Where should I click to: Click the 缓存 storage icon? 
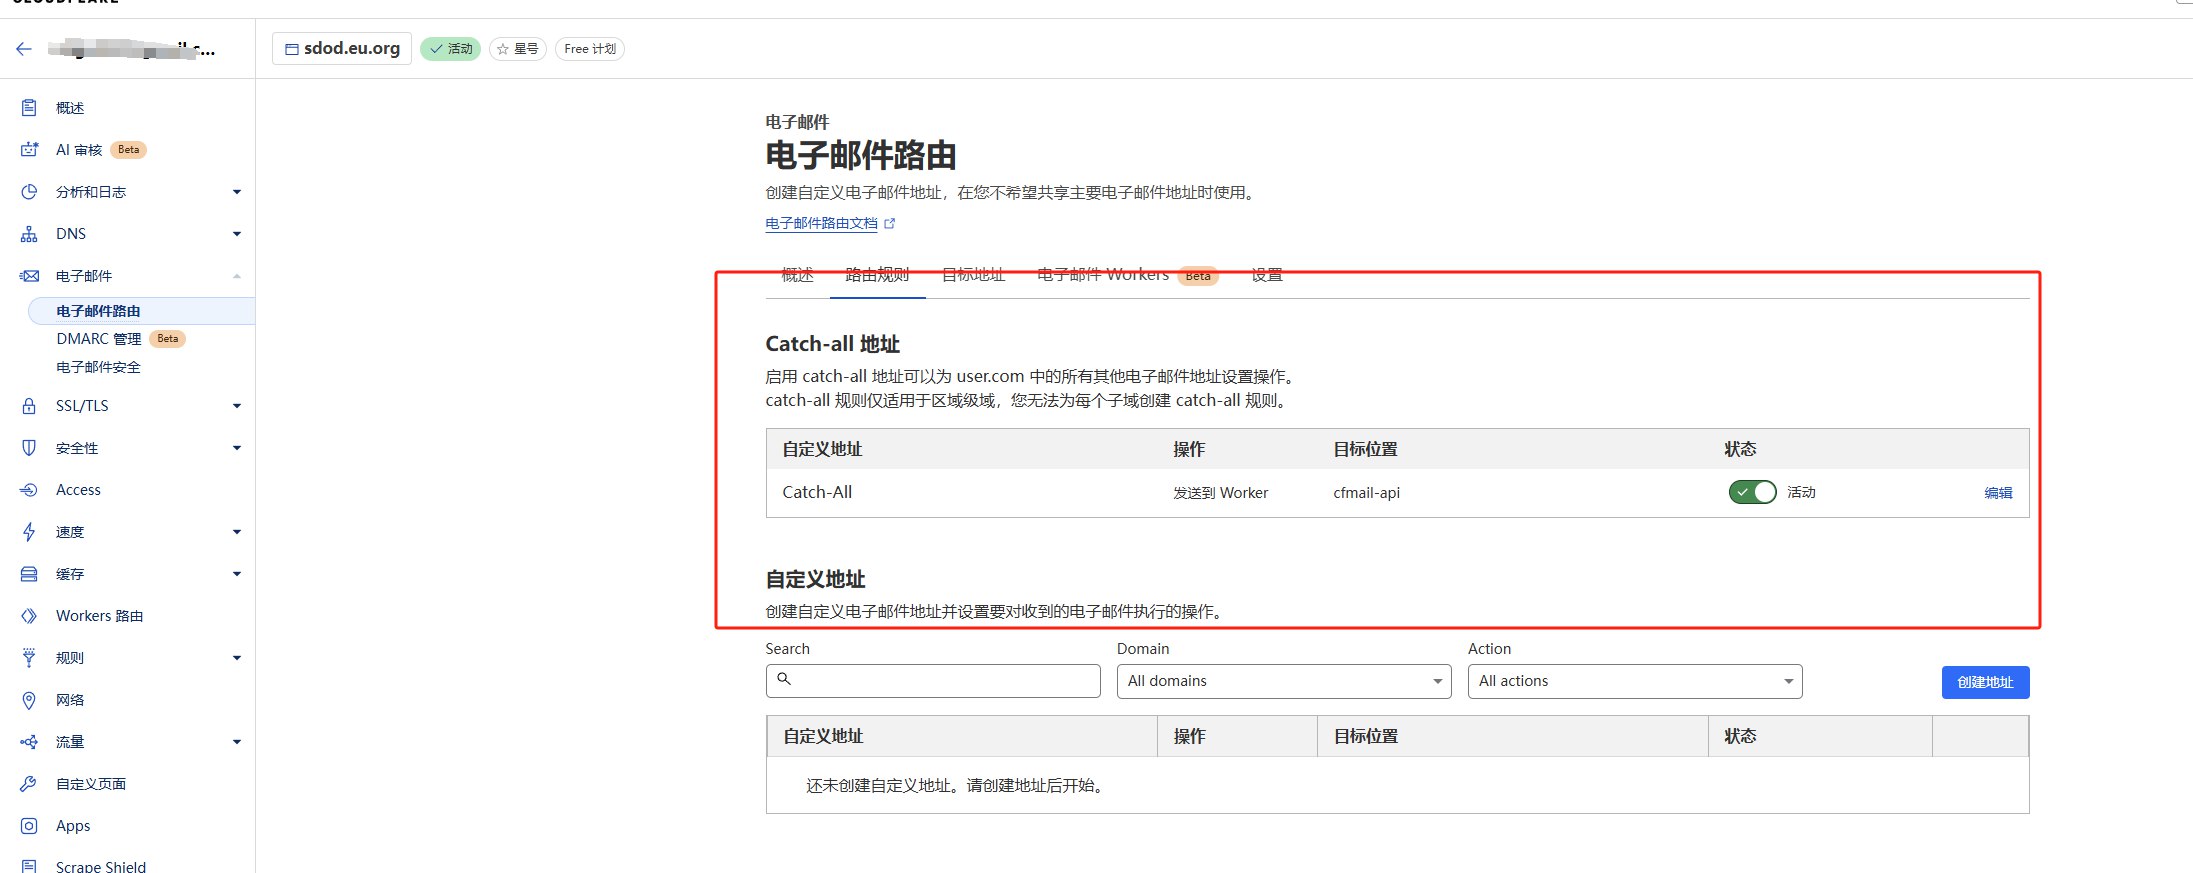[x=29, y=573]
